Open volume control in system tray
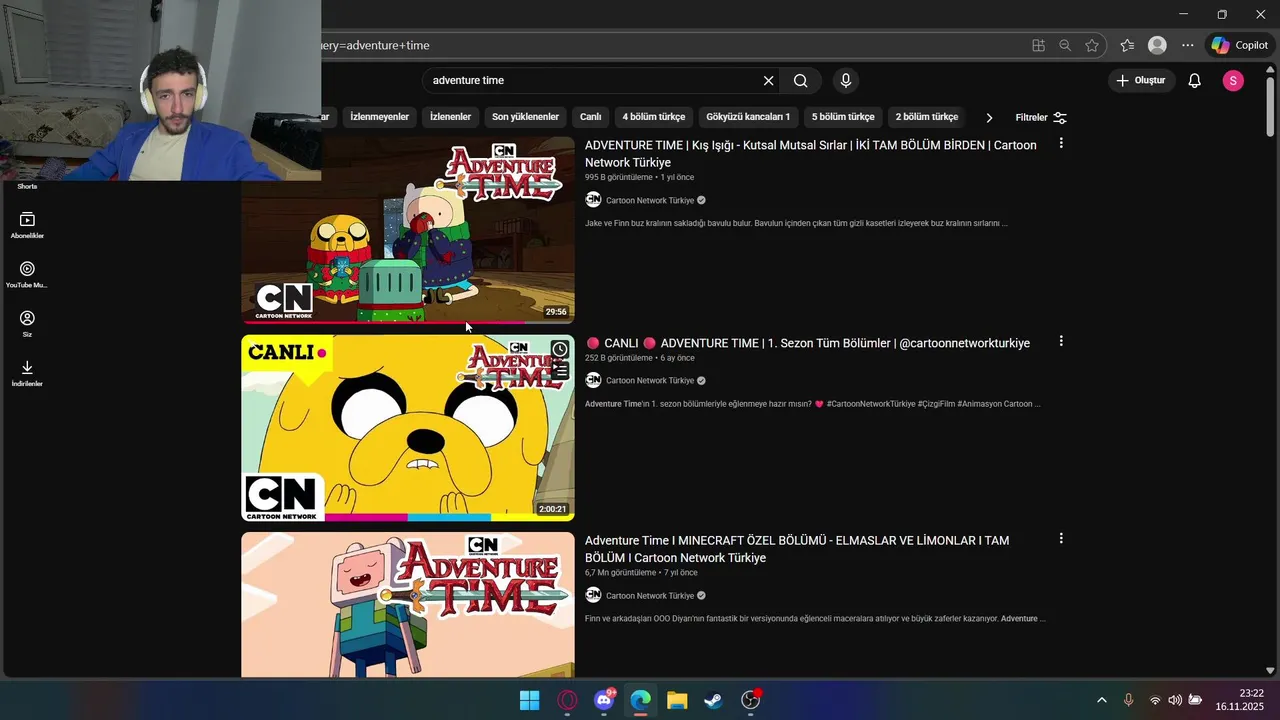The width and height of the screenshot is (1280, 720). 1175,700
